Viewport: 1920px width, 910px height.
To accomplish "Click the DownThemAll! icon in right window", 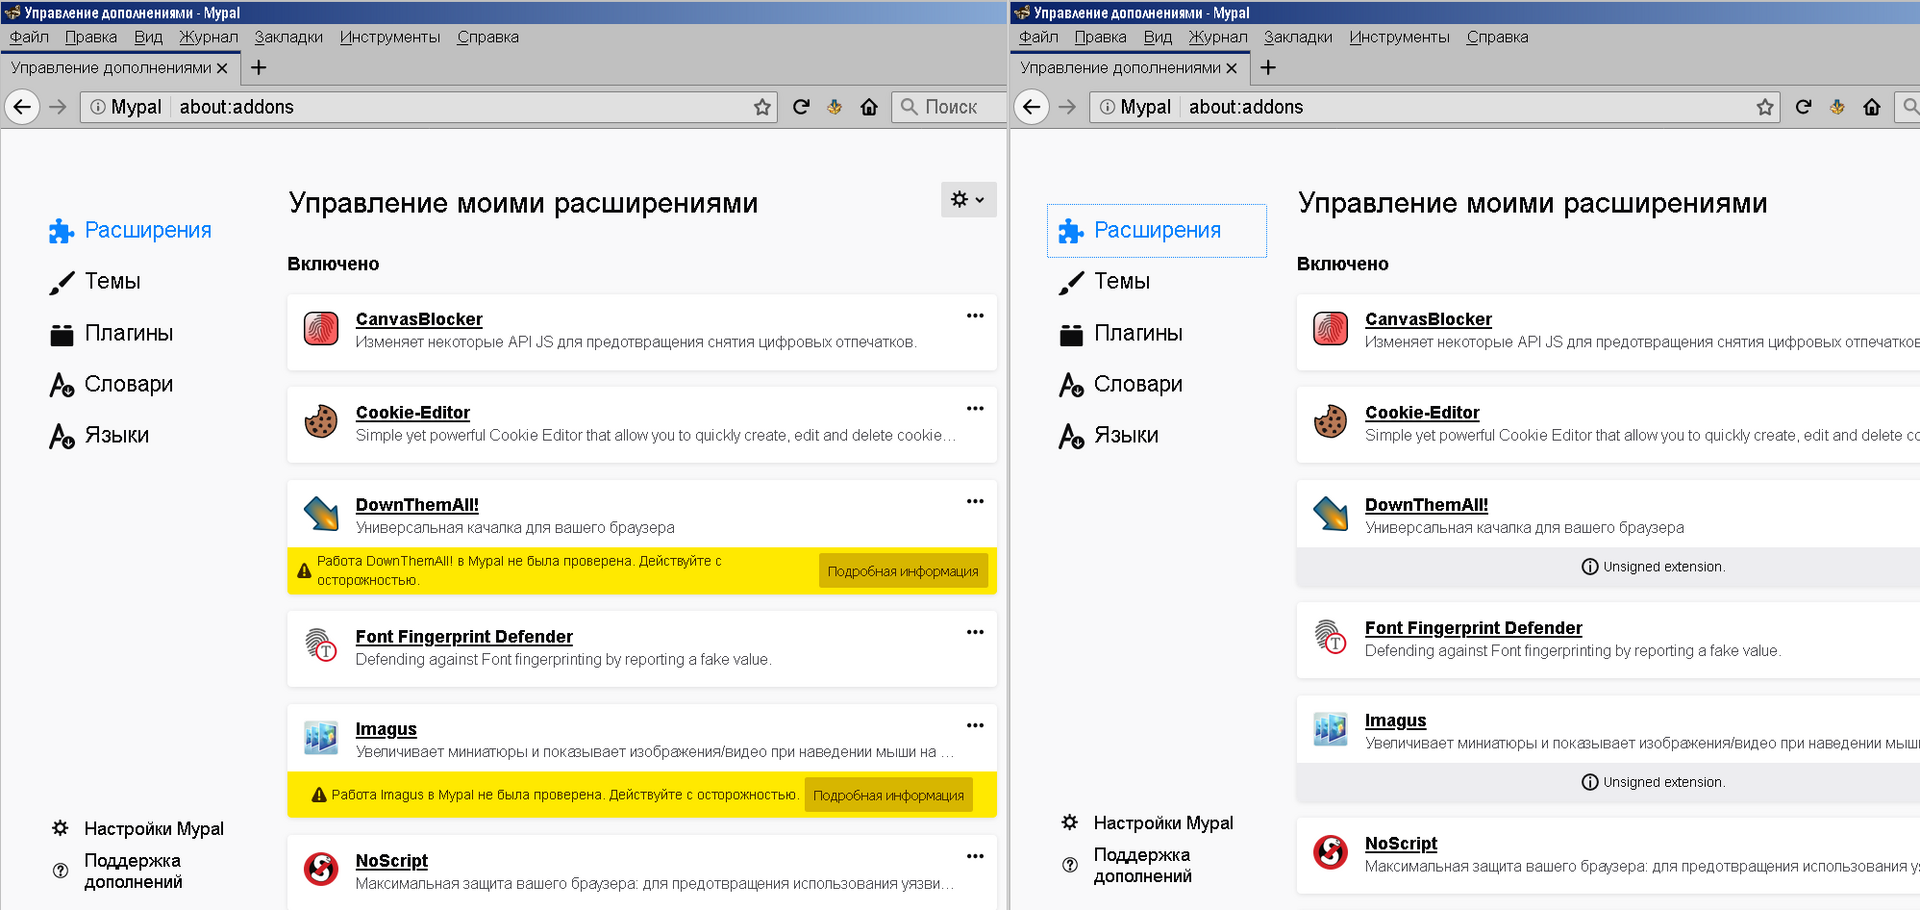I will click(1330, 514).
